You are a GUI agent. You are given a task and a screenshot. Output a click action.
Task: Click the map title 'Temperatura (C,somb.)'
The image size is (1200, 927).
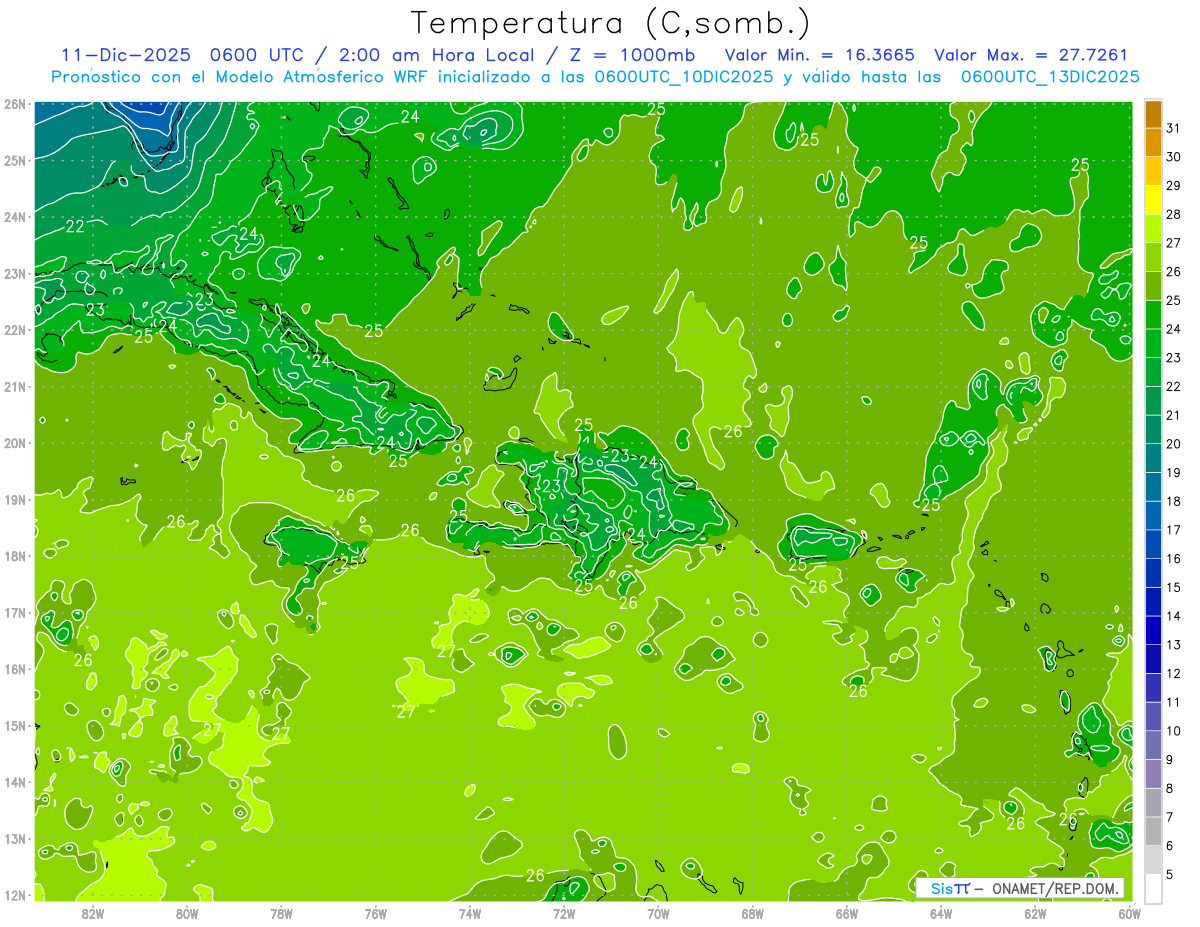point(610,23)
